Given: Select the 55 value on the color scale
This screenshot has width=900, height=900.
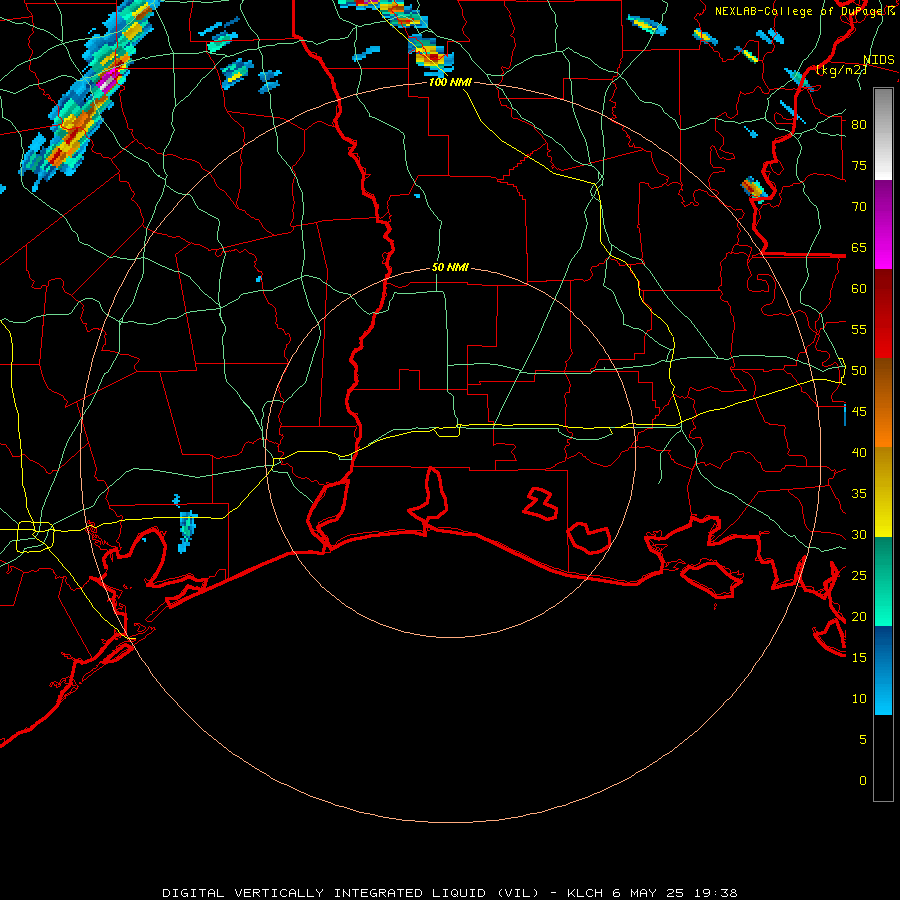Looking at the screenshot, I should [x=859, y=330].
